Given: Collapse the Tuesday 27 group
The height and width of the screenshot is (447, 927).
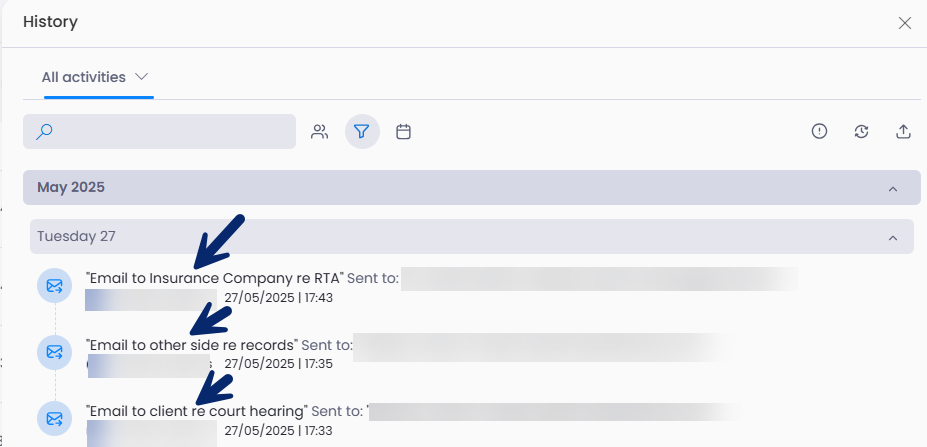Looking at the screenshot, I should [x=893, y=238].
